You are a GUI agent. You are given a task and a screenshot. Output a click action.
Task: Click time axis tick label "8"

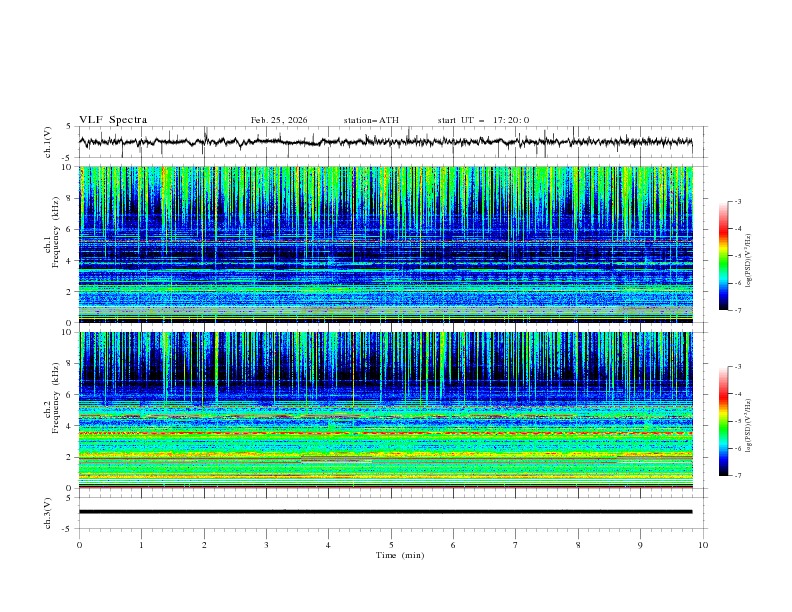click(x=578, y=545)
